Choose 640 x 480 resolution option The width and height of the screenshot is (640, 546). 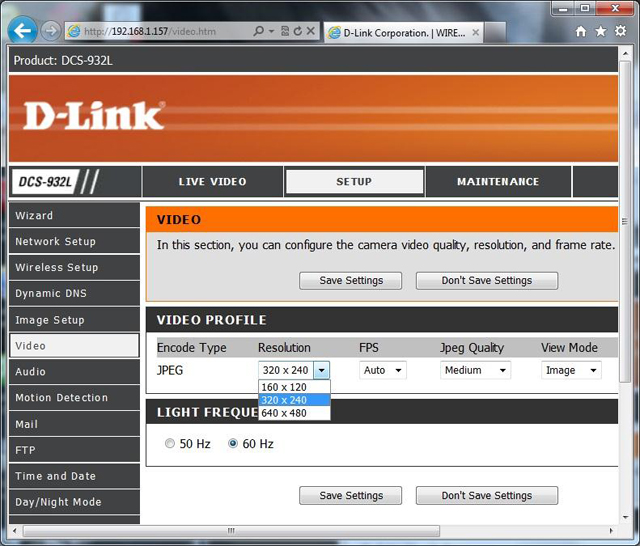click(x=294, y=413)
